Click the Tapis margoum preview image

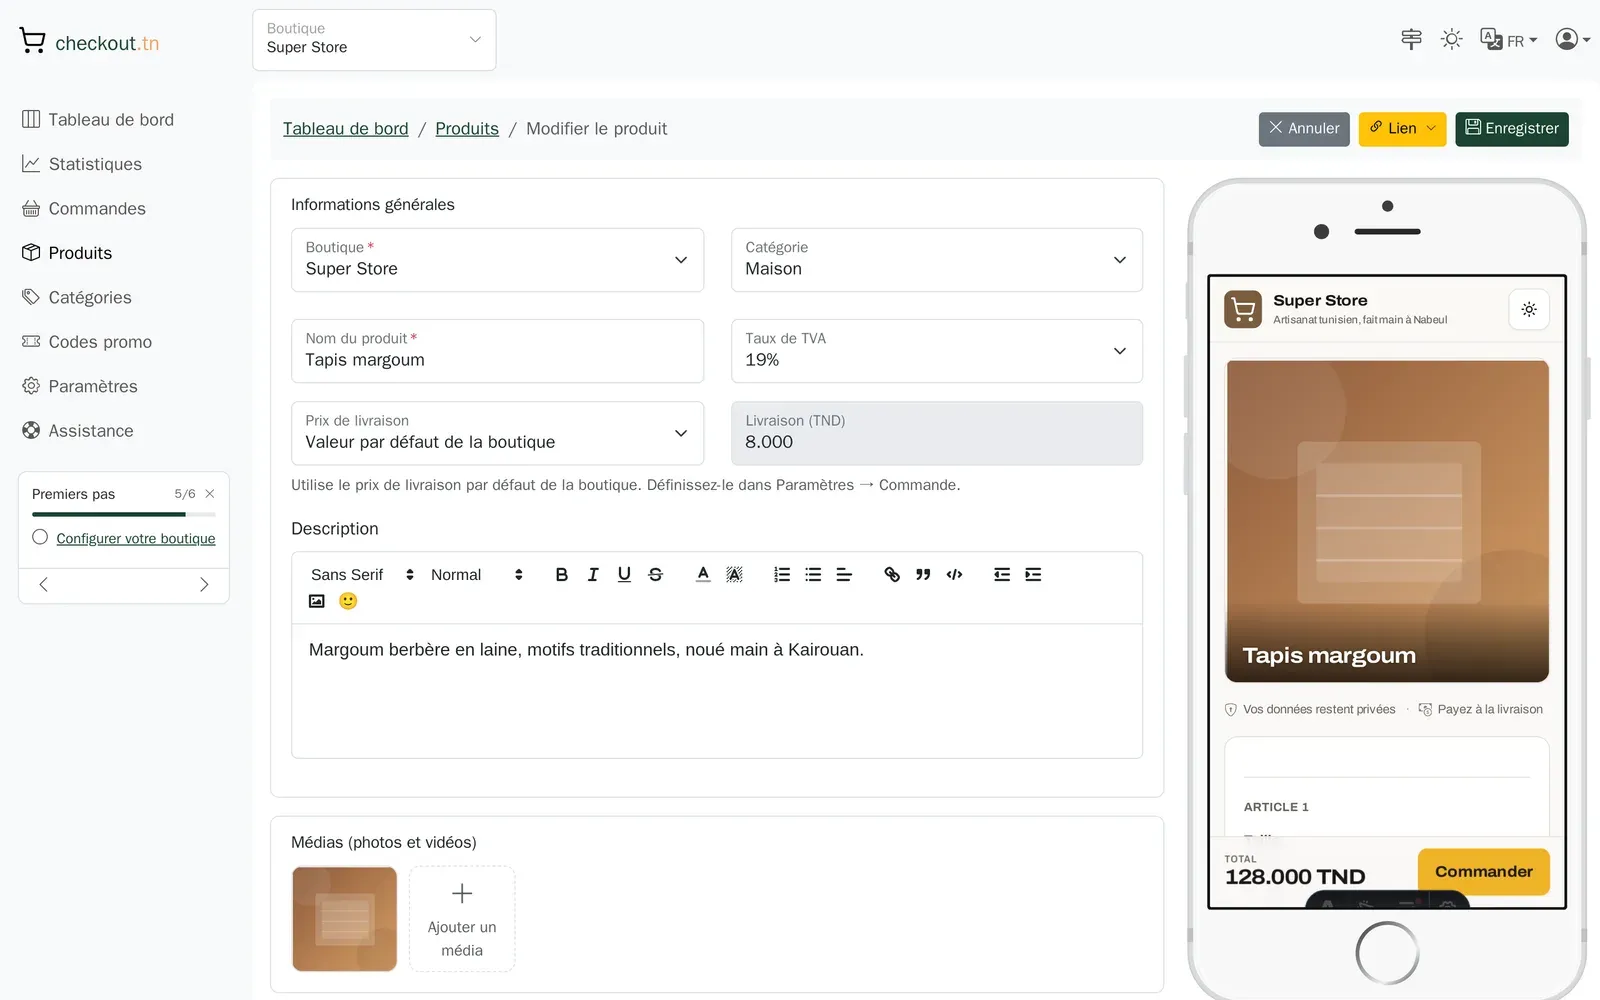coord(1387,521)
